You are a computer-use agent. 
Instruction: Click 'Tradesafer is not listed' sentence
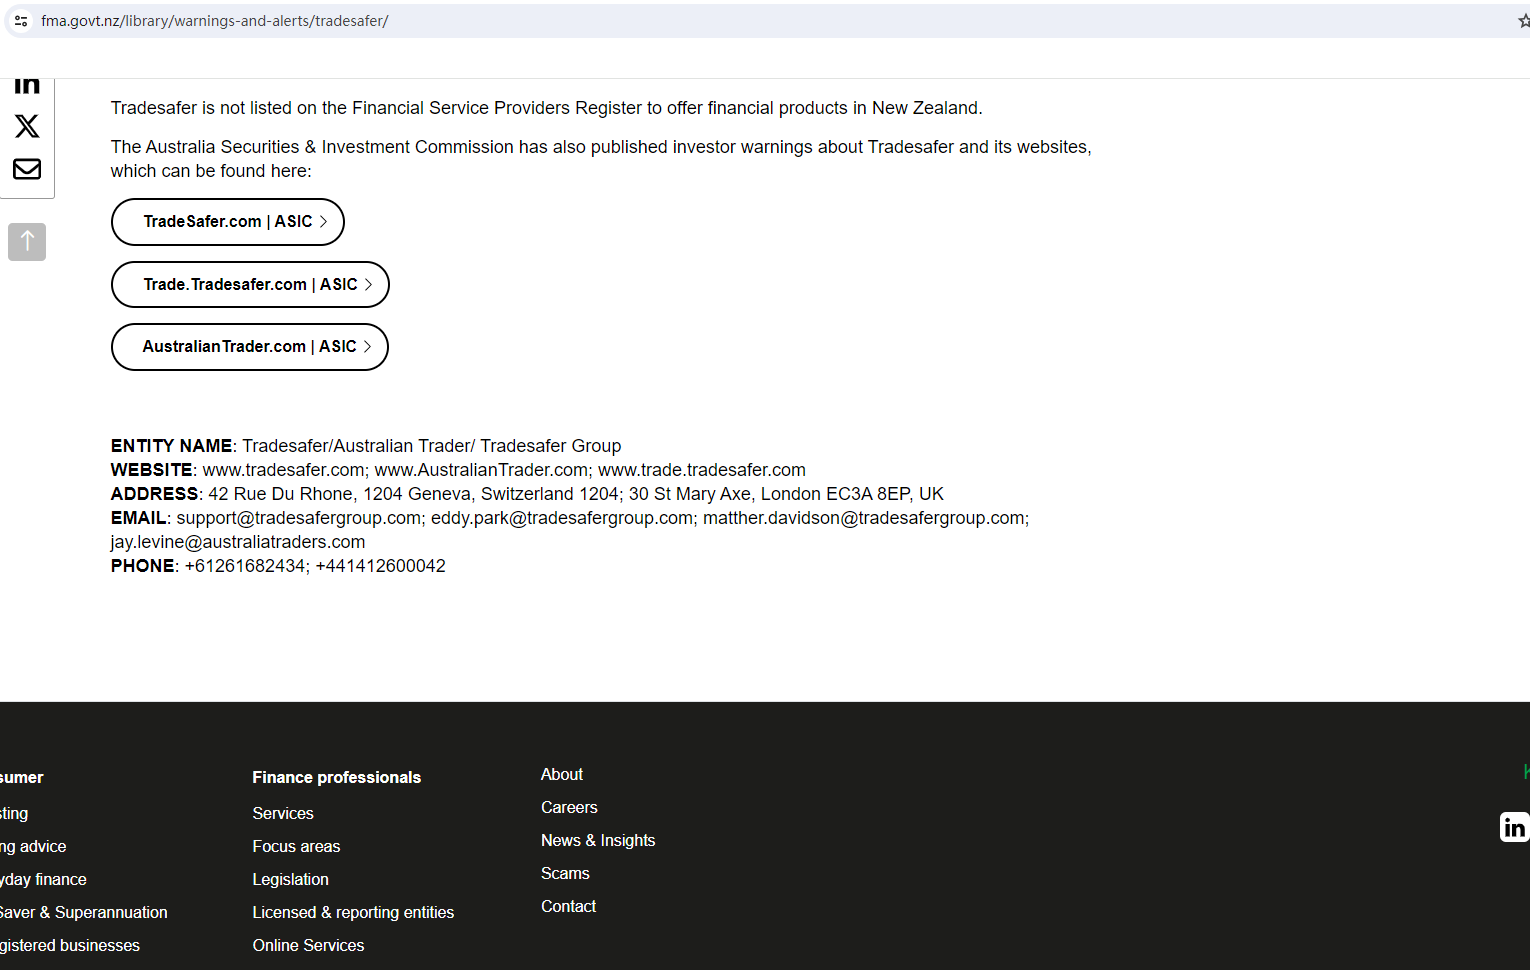546,108
